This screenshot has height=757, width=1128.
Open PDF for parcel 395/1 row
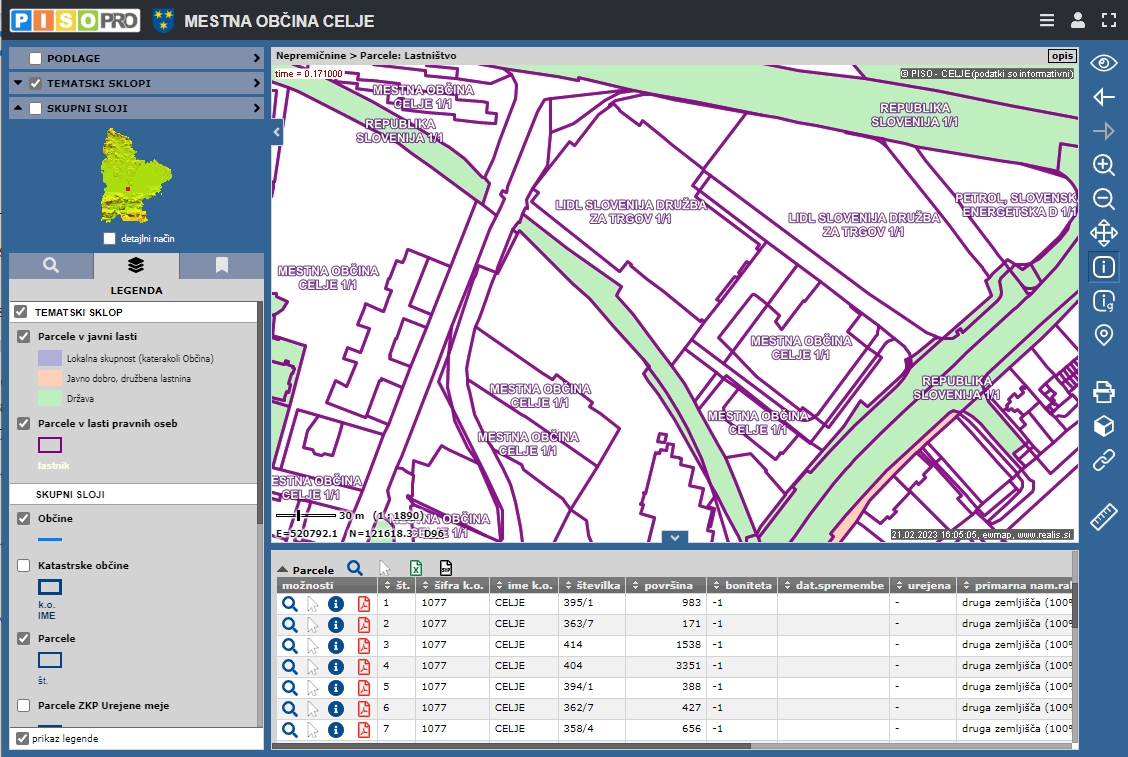tap(364, 604)
